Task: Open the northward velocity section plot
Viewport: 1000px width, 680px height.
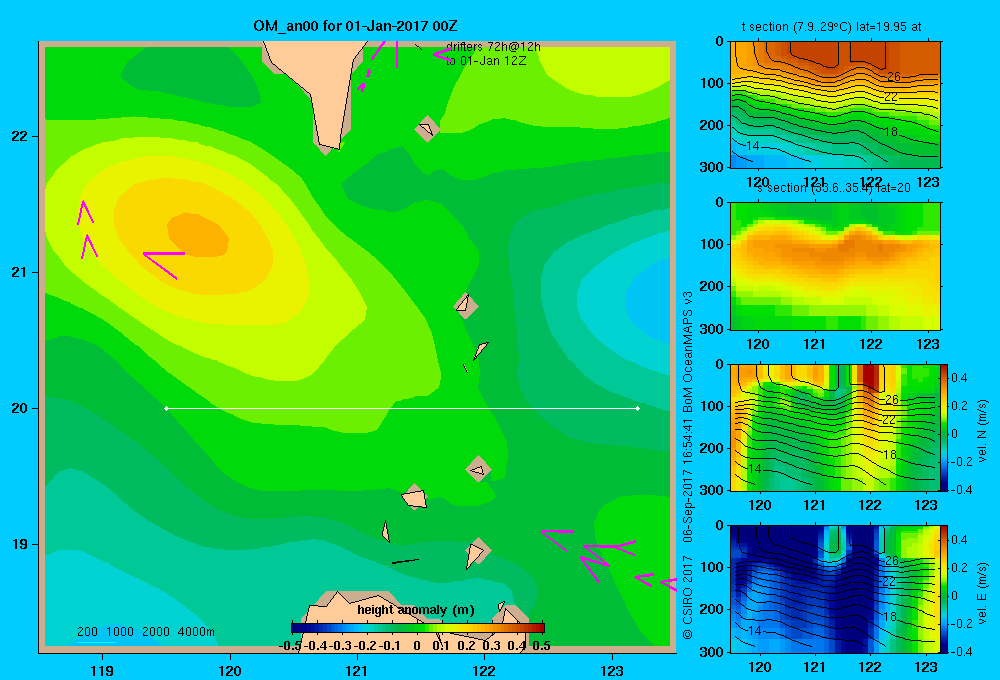Action: (835, 427)
